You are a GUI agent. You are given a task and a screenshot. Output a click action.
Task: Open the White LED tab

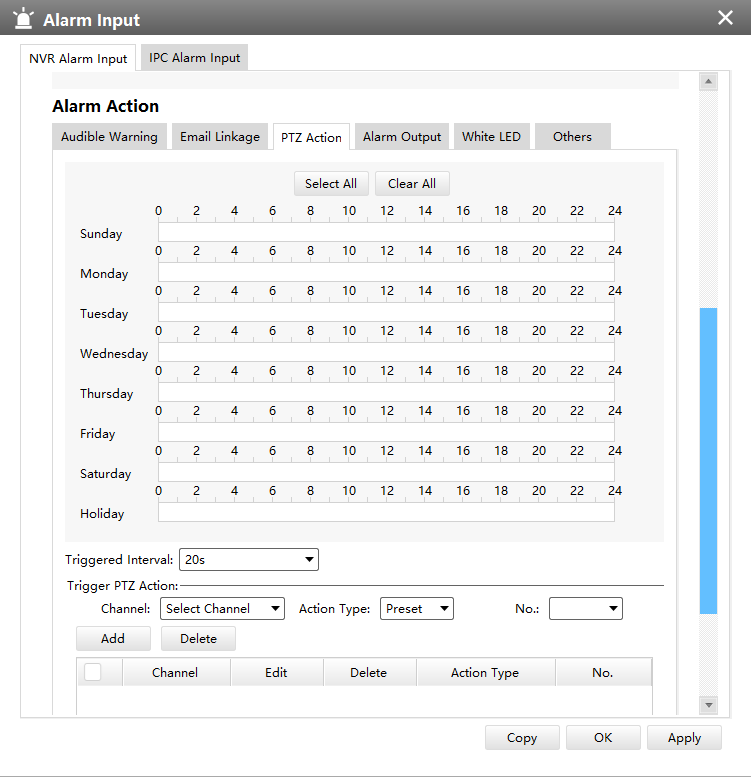[x=491, y=137]
